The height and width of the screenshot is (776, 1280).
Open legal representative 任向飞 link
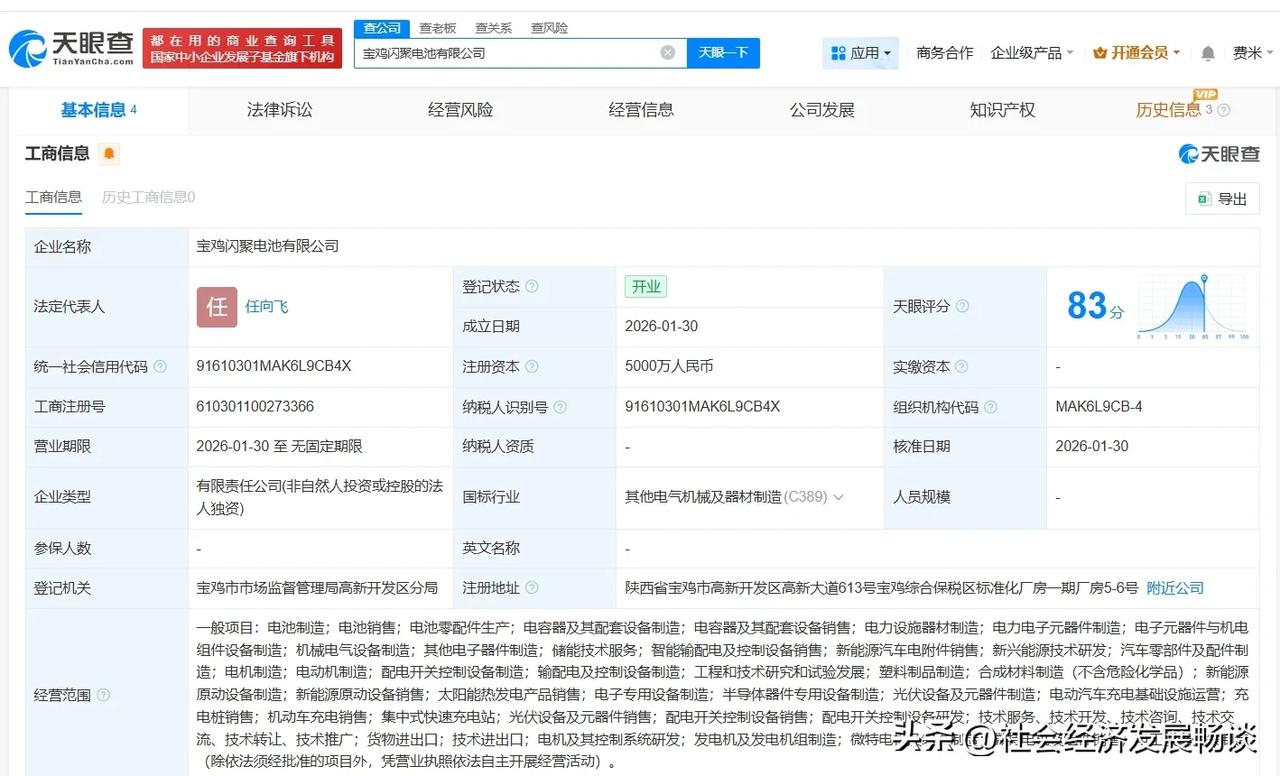pos(267,307)
